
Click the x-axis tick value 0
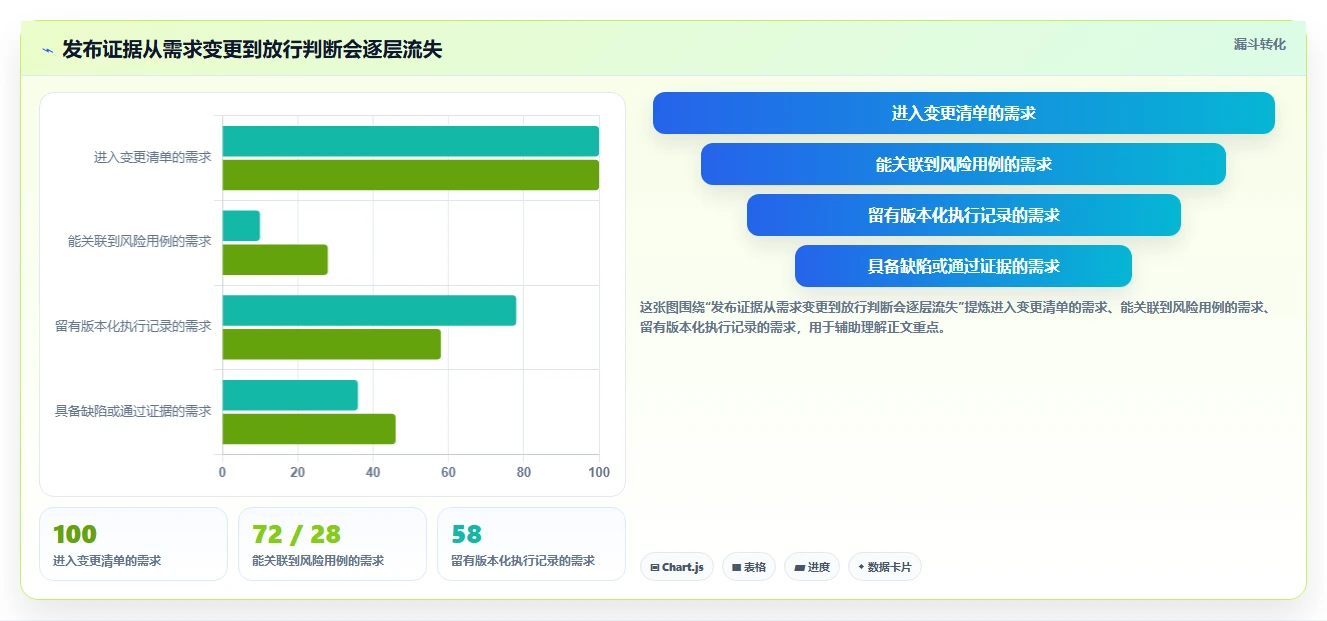222,472
